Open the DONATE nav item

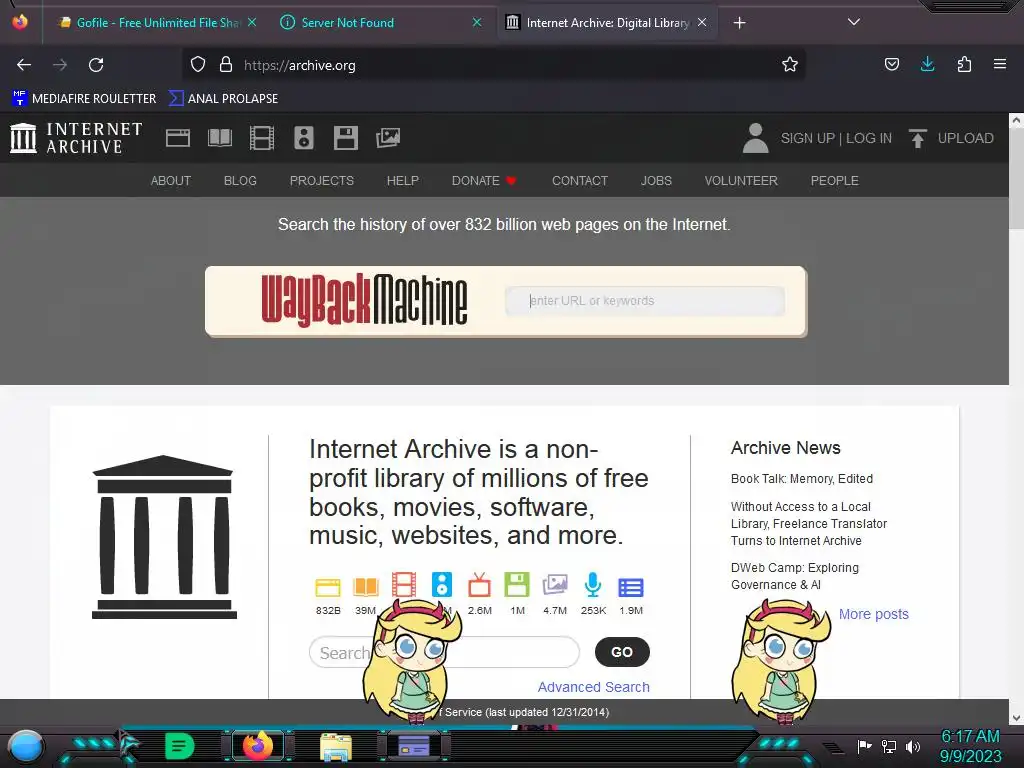coord(484,180)
